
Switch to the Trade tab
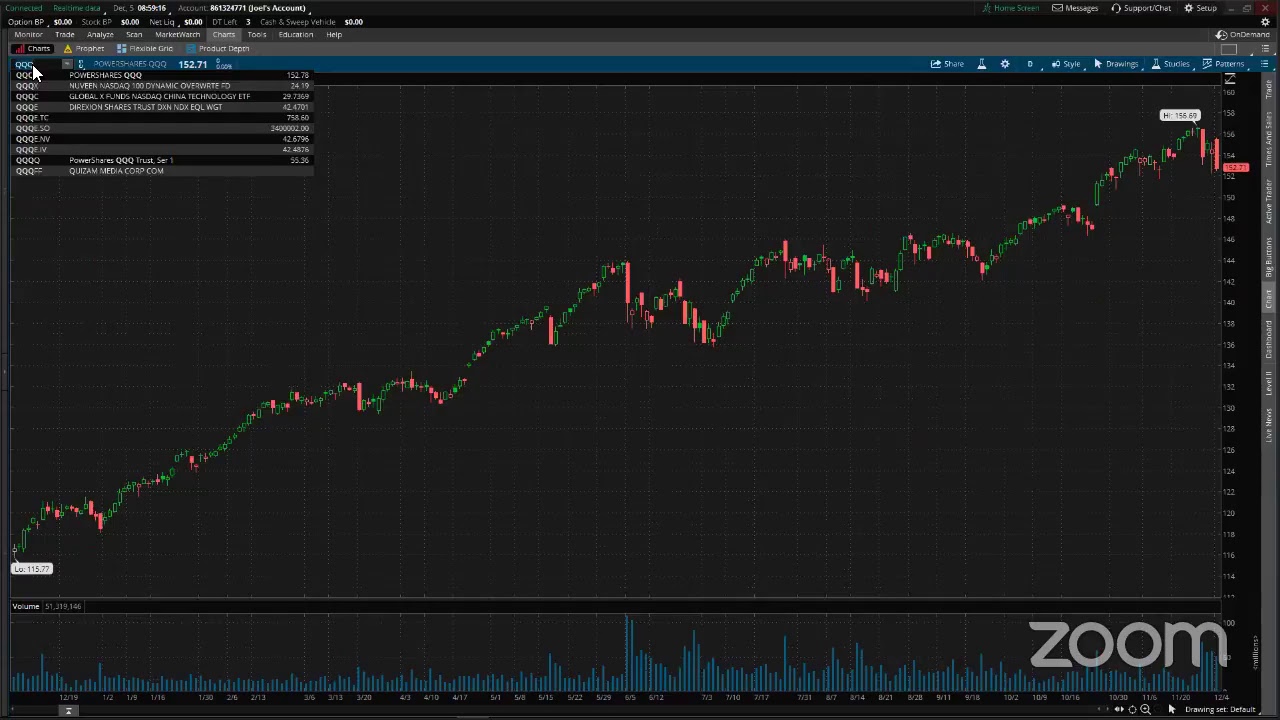64,35
